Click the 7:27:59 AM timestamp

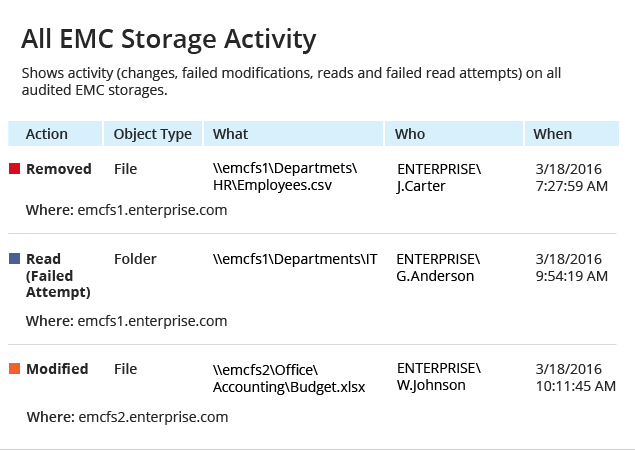click(571, 186)
